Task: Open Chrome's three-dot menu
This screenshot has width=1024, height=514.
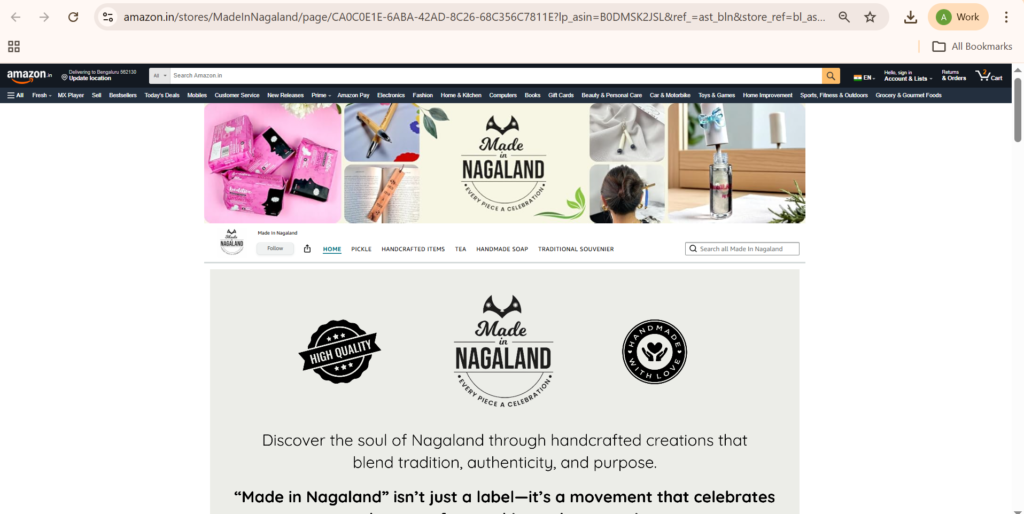Action: click(1006, 17)
